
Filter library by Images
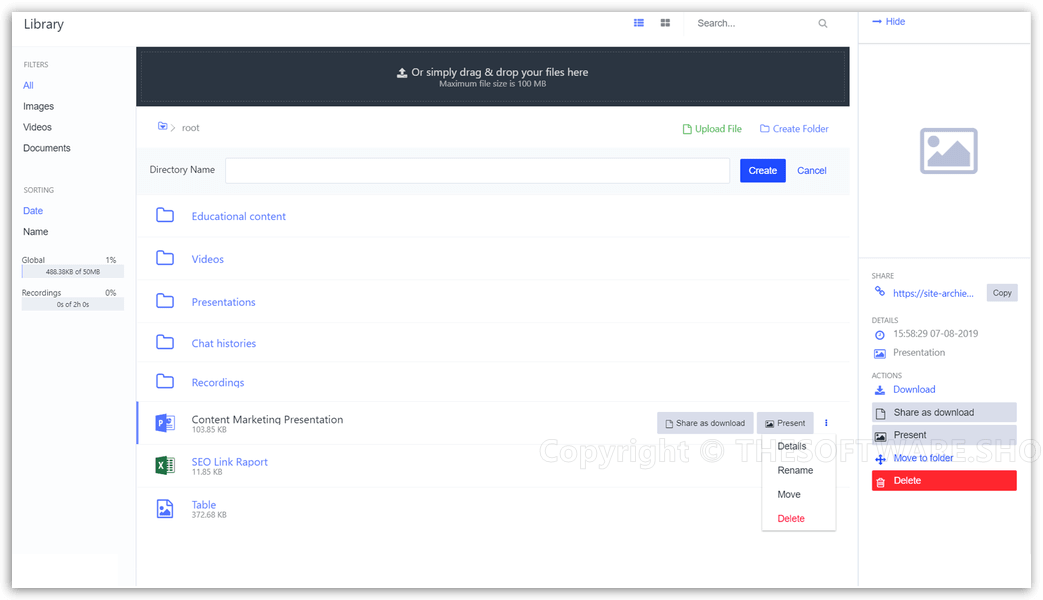(x=39, y=106)
